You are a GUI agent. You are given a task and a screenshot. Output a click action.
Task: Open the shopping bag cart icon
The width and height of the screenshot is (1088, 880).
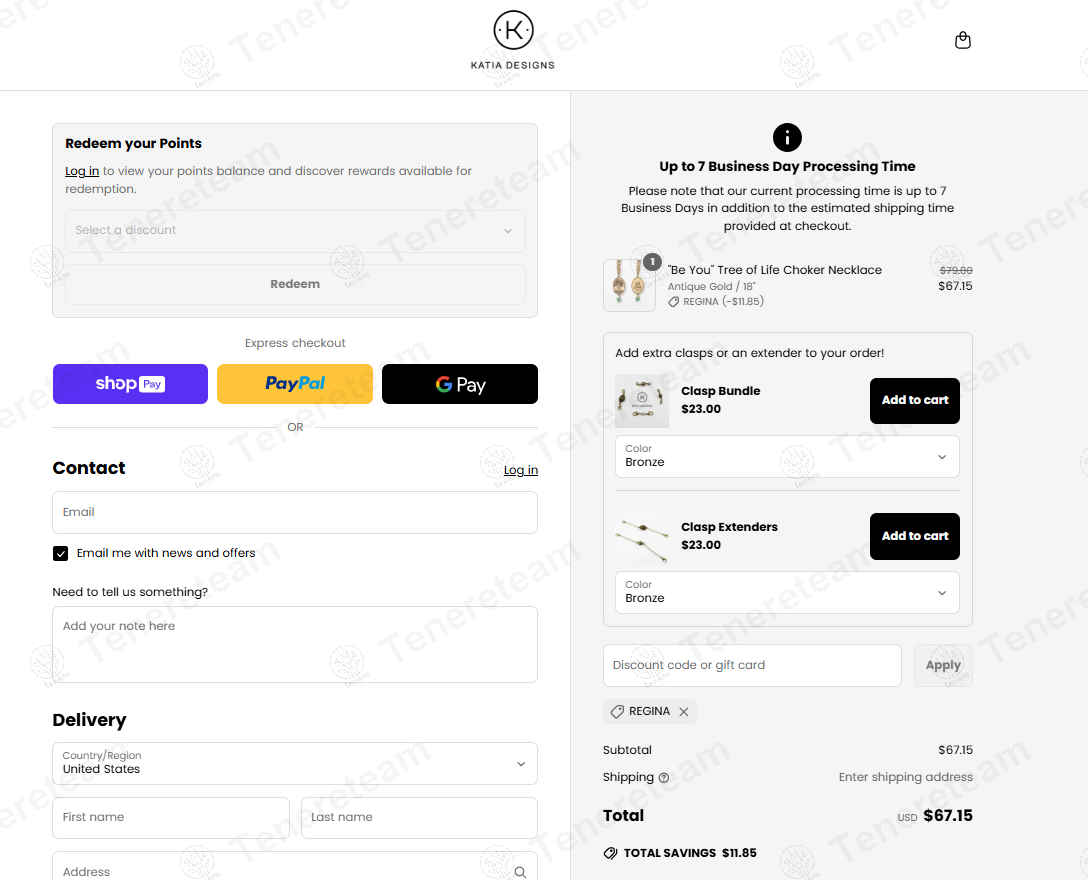tap(963, 41)
